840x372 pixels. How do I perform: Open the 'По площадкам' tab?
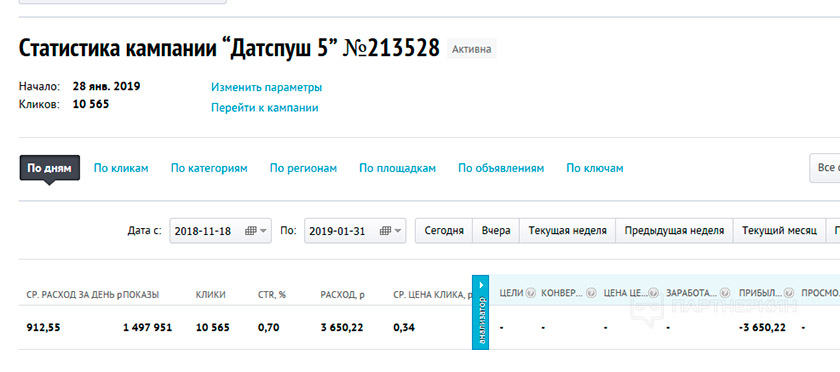click(398, 168)
